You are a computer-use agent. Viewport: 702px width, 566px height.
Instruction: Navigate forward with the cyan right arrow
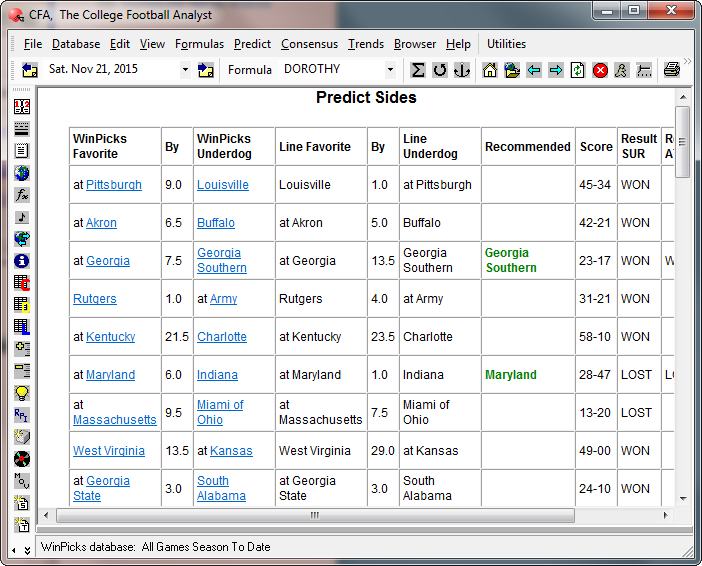(556, 70)
